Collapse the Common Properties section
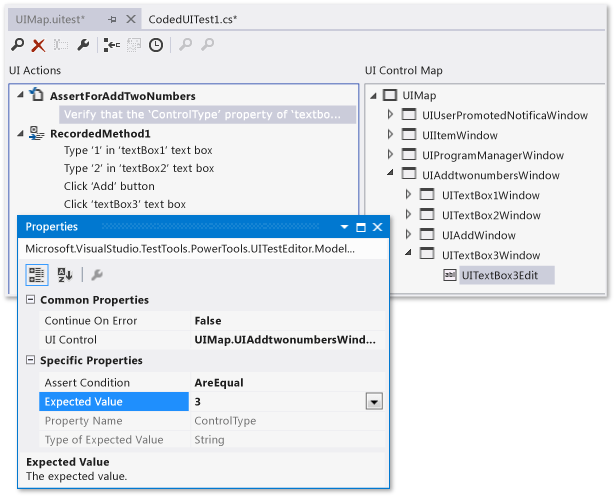Image resolution: width=615 pixels, height=496 pixels. 30,300
